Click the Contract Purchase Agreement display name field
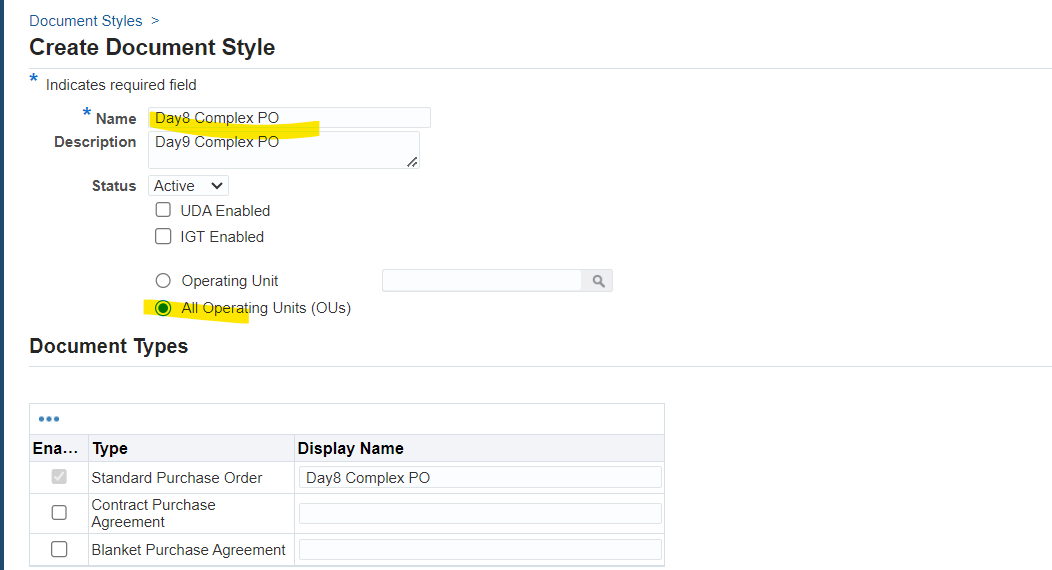 (x=480, y=514)
